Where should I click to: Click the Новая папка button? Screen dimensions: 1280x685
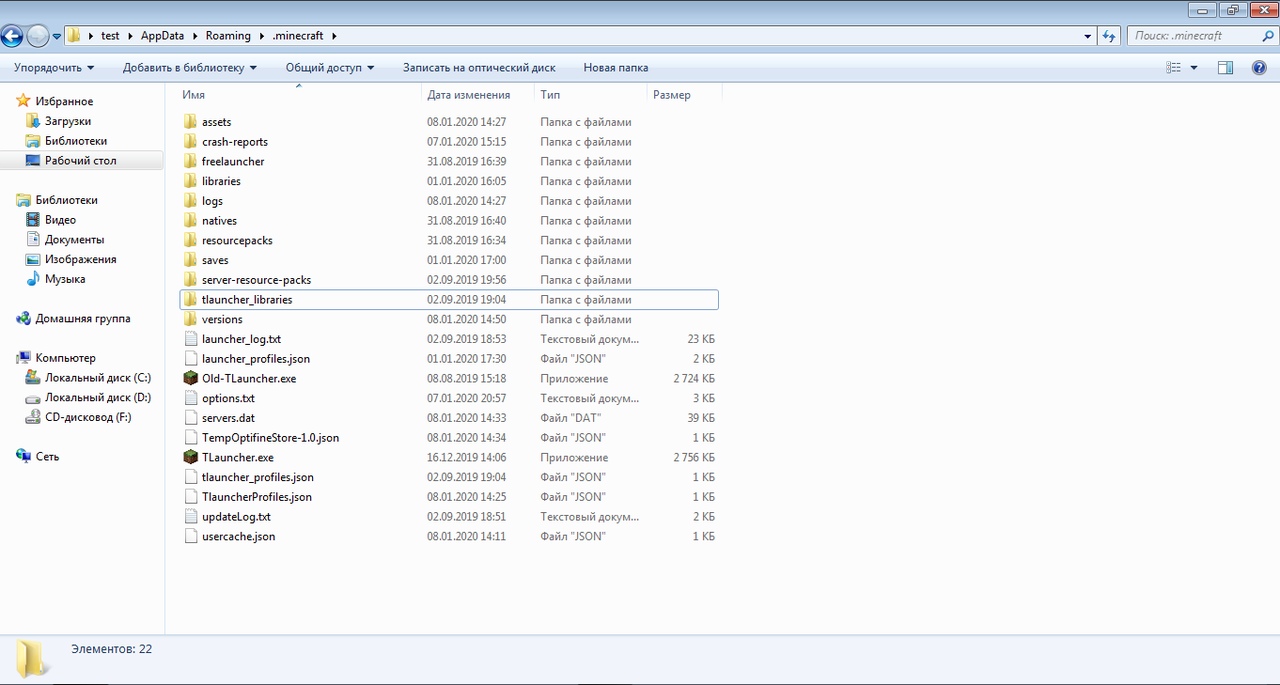616,68
